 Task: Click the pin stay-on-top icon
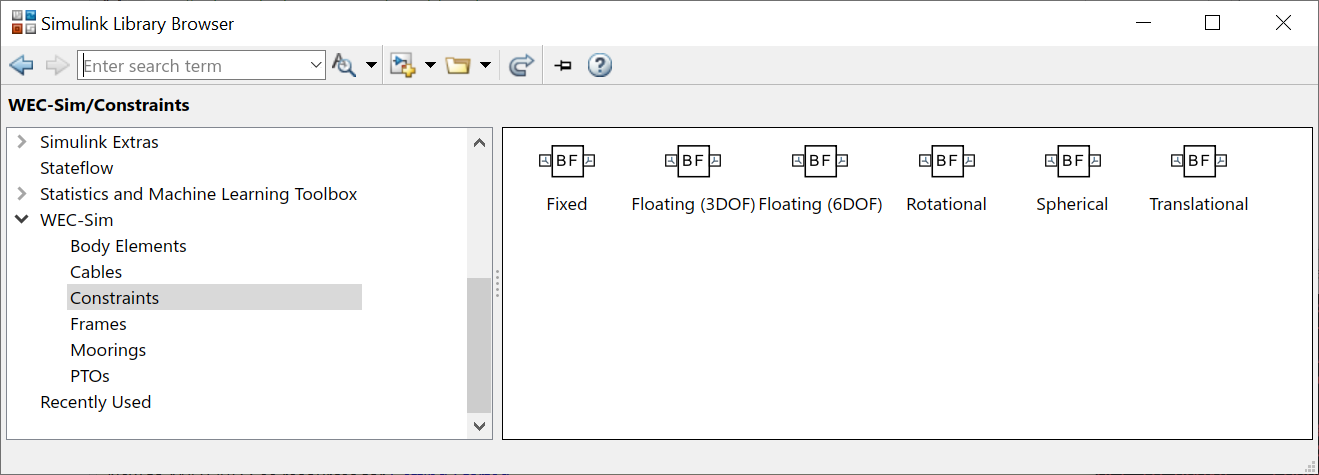click(563, 66)
